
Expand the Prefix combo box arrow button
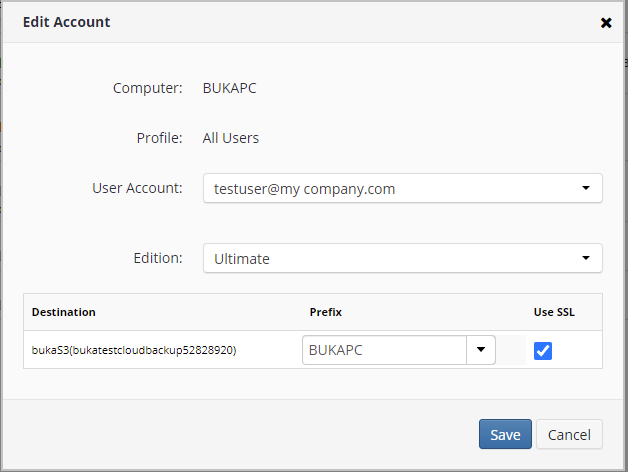point(481,350)
